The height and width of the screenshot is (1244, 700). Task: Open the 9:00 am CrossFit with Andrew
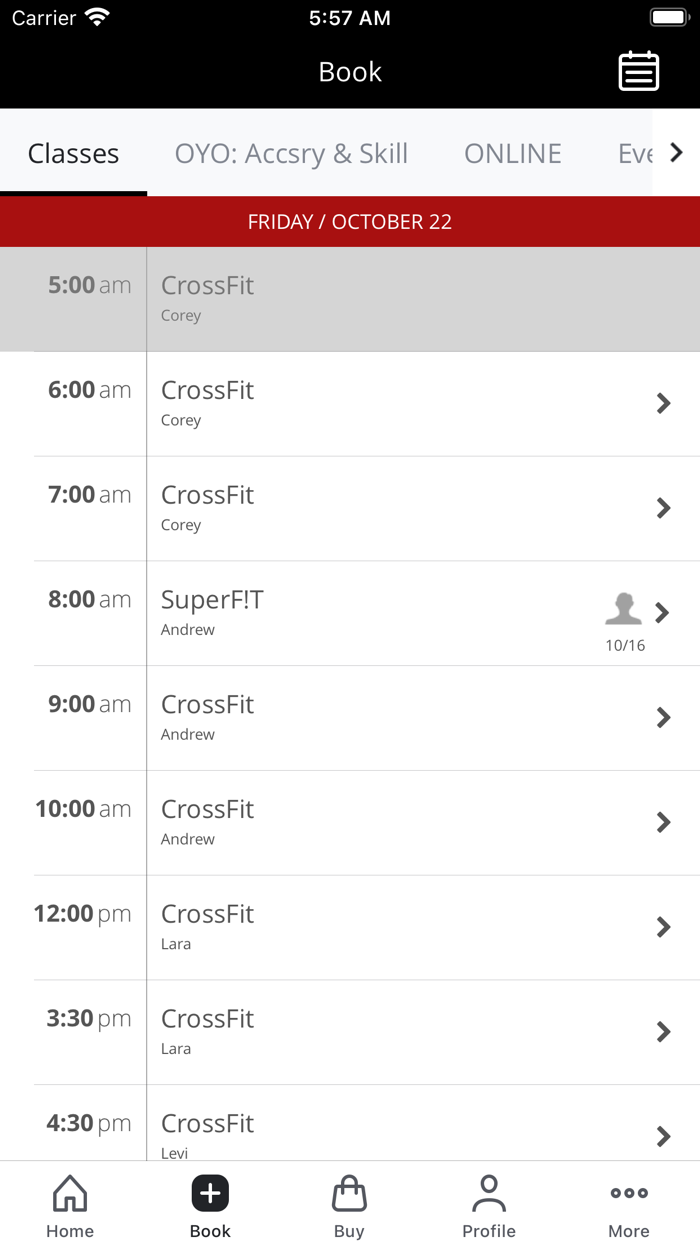pos(350,717)
